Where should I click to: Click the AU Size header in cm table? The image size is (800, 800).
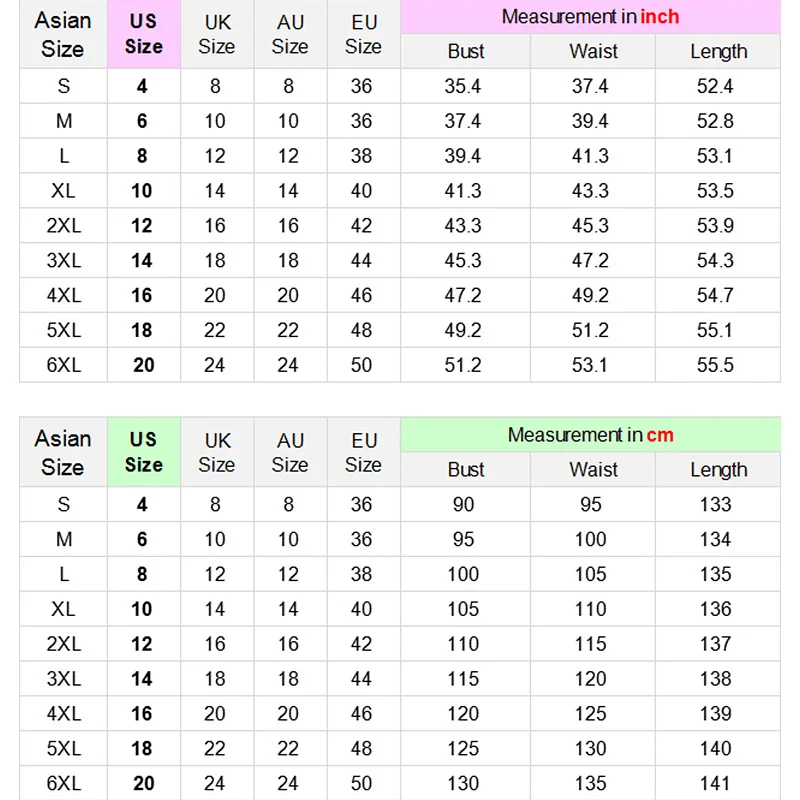click(x=290, y=452)
